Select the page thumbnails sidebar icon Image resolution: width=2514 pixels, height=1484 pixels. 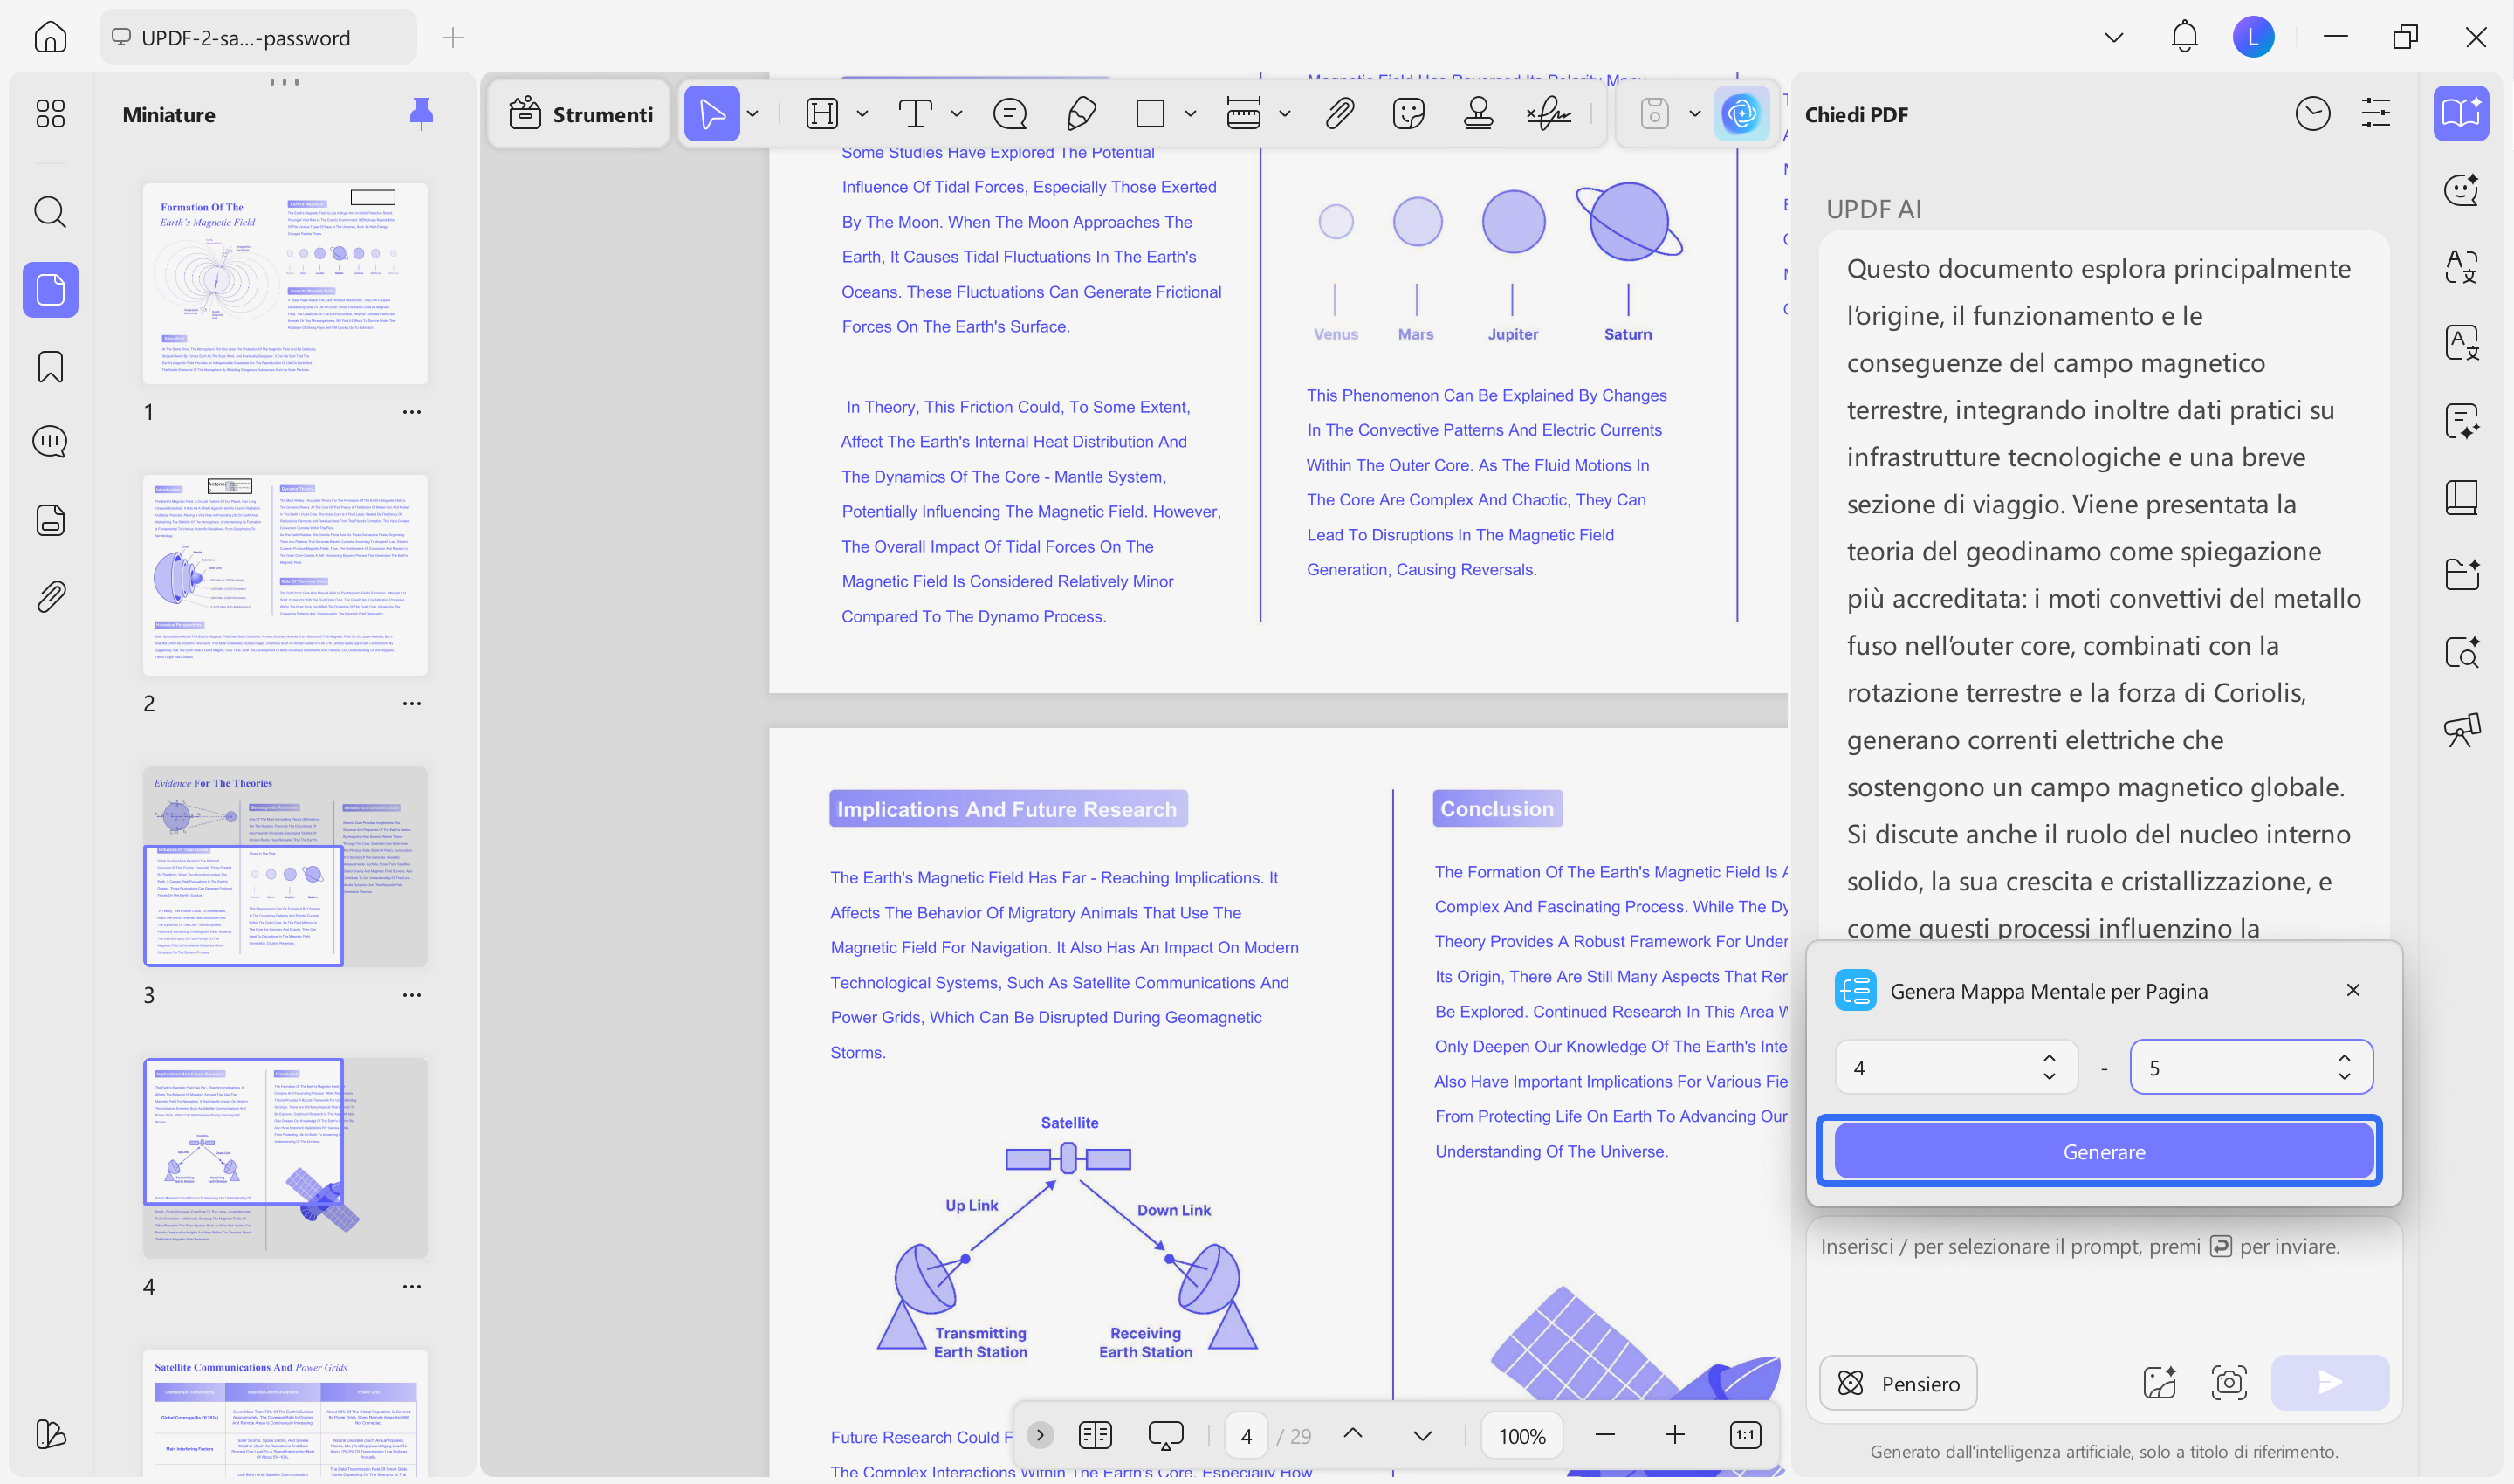click(x=50, y=290)
